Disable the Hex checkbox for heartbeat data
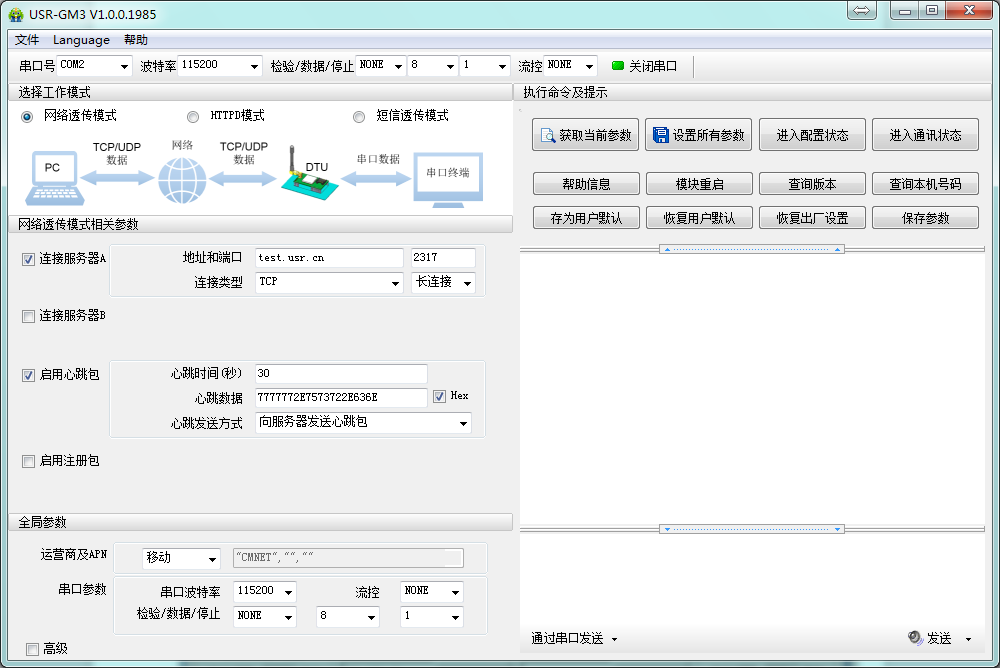 coord(437,396)
